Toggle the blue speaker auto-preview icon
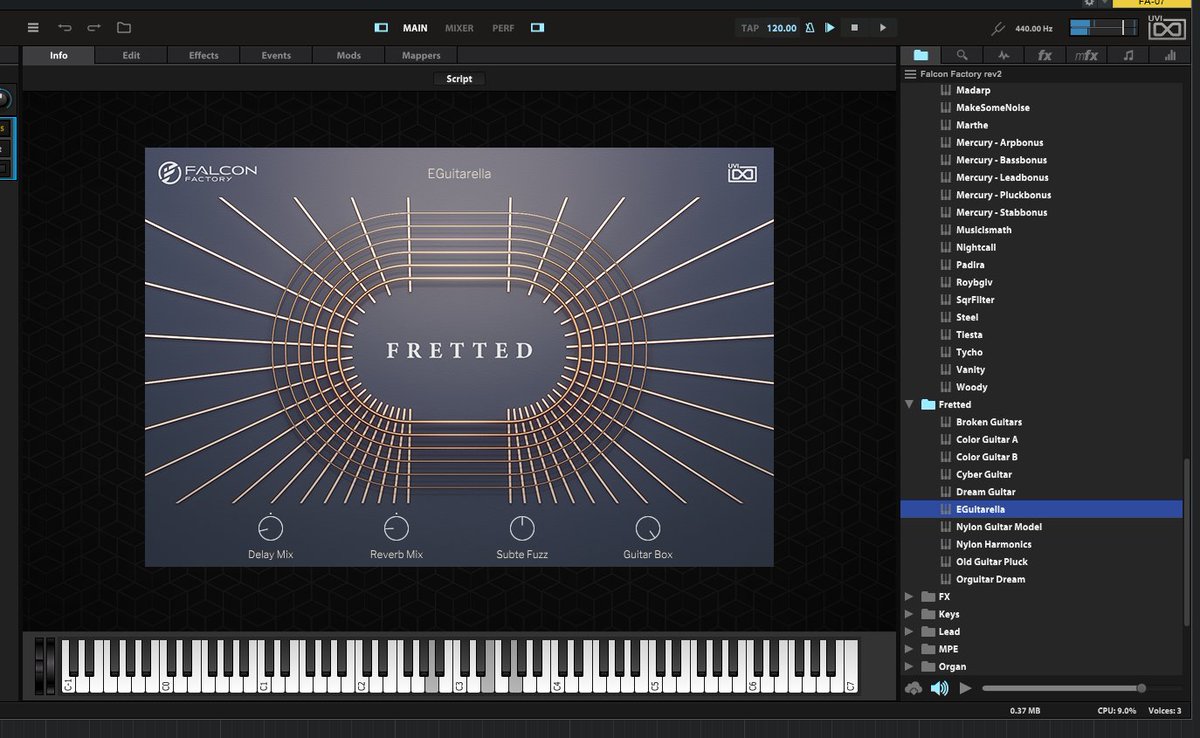 (939, 688)
